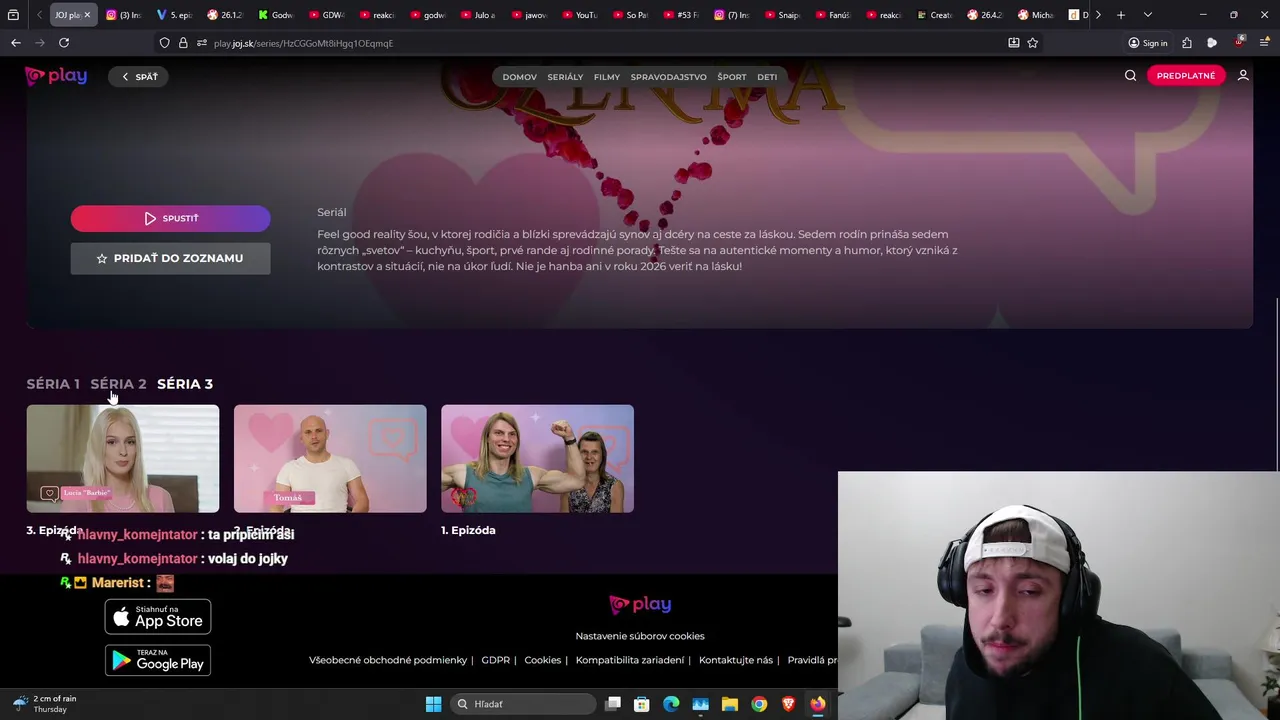
Task: Open the user profile icon
Action: [1243, 76]
